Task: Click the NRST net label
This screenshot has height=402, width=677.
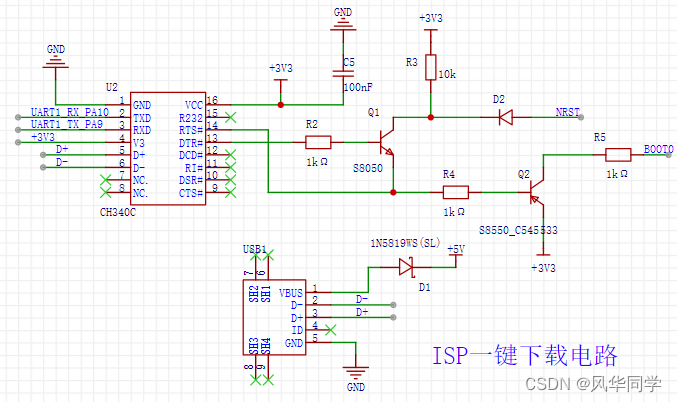Action: [567, 112]
